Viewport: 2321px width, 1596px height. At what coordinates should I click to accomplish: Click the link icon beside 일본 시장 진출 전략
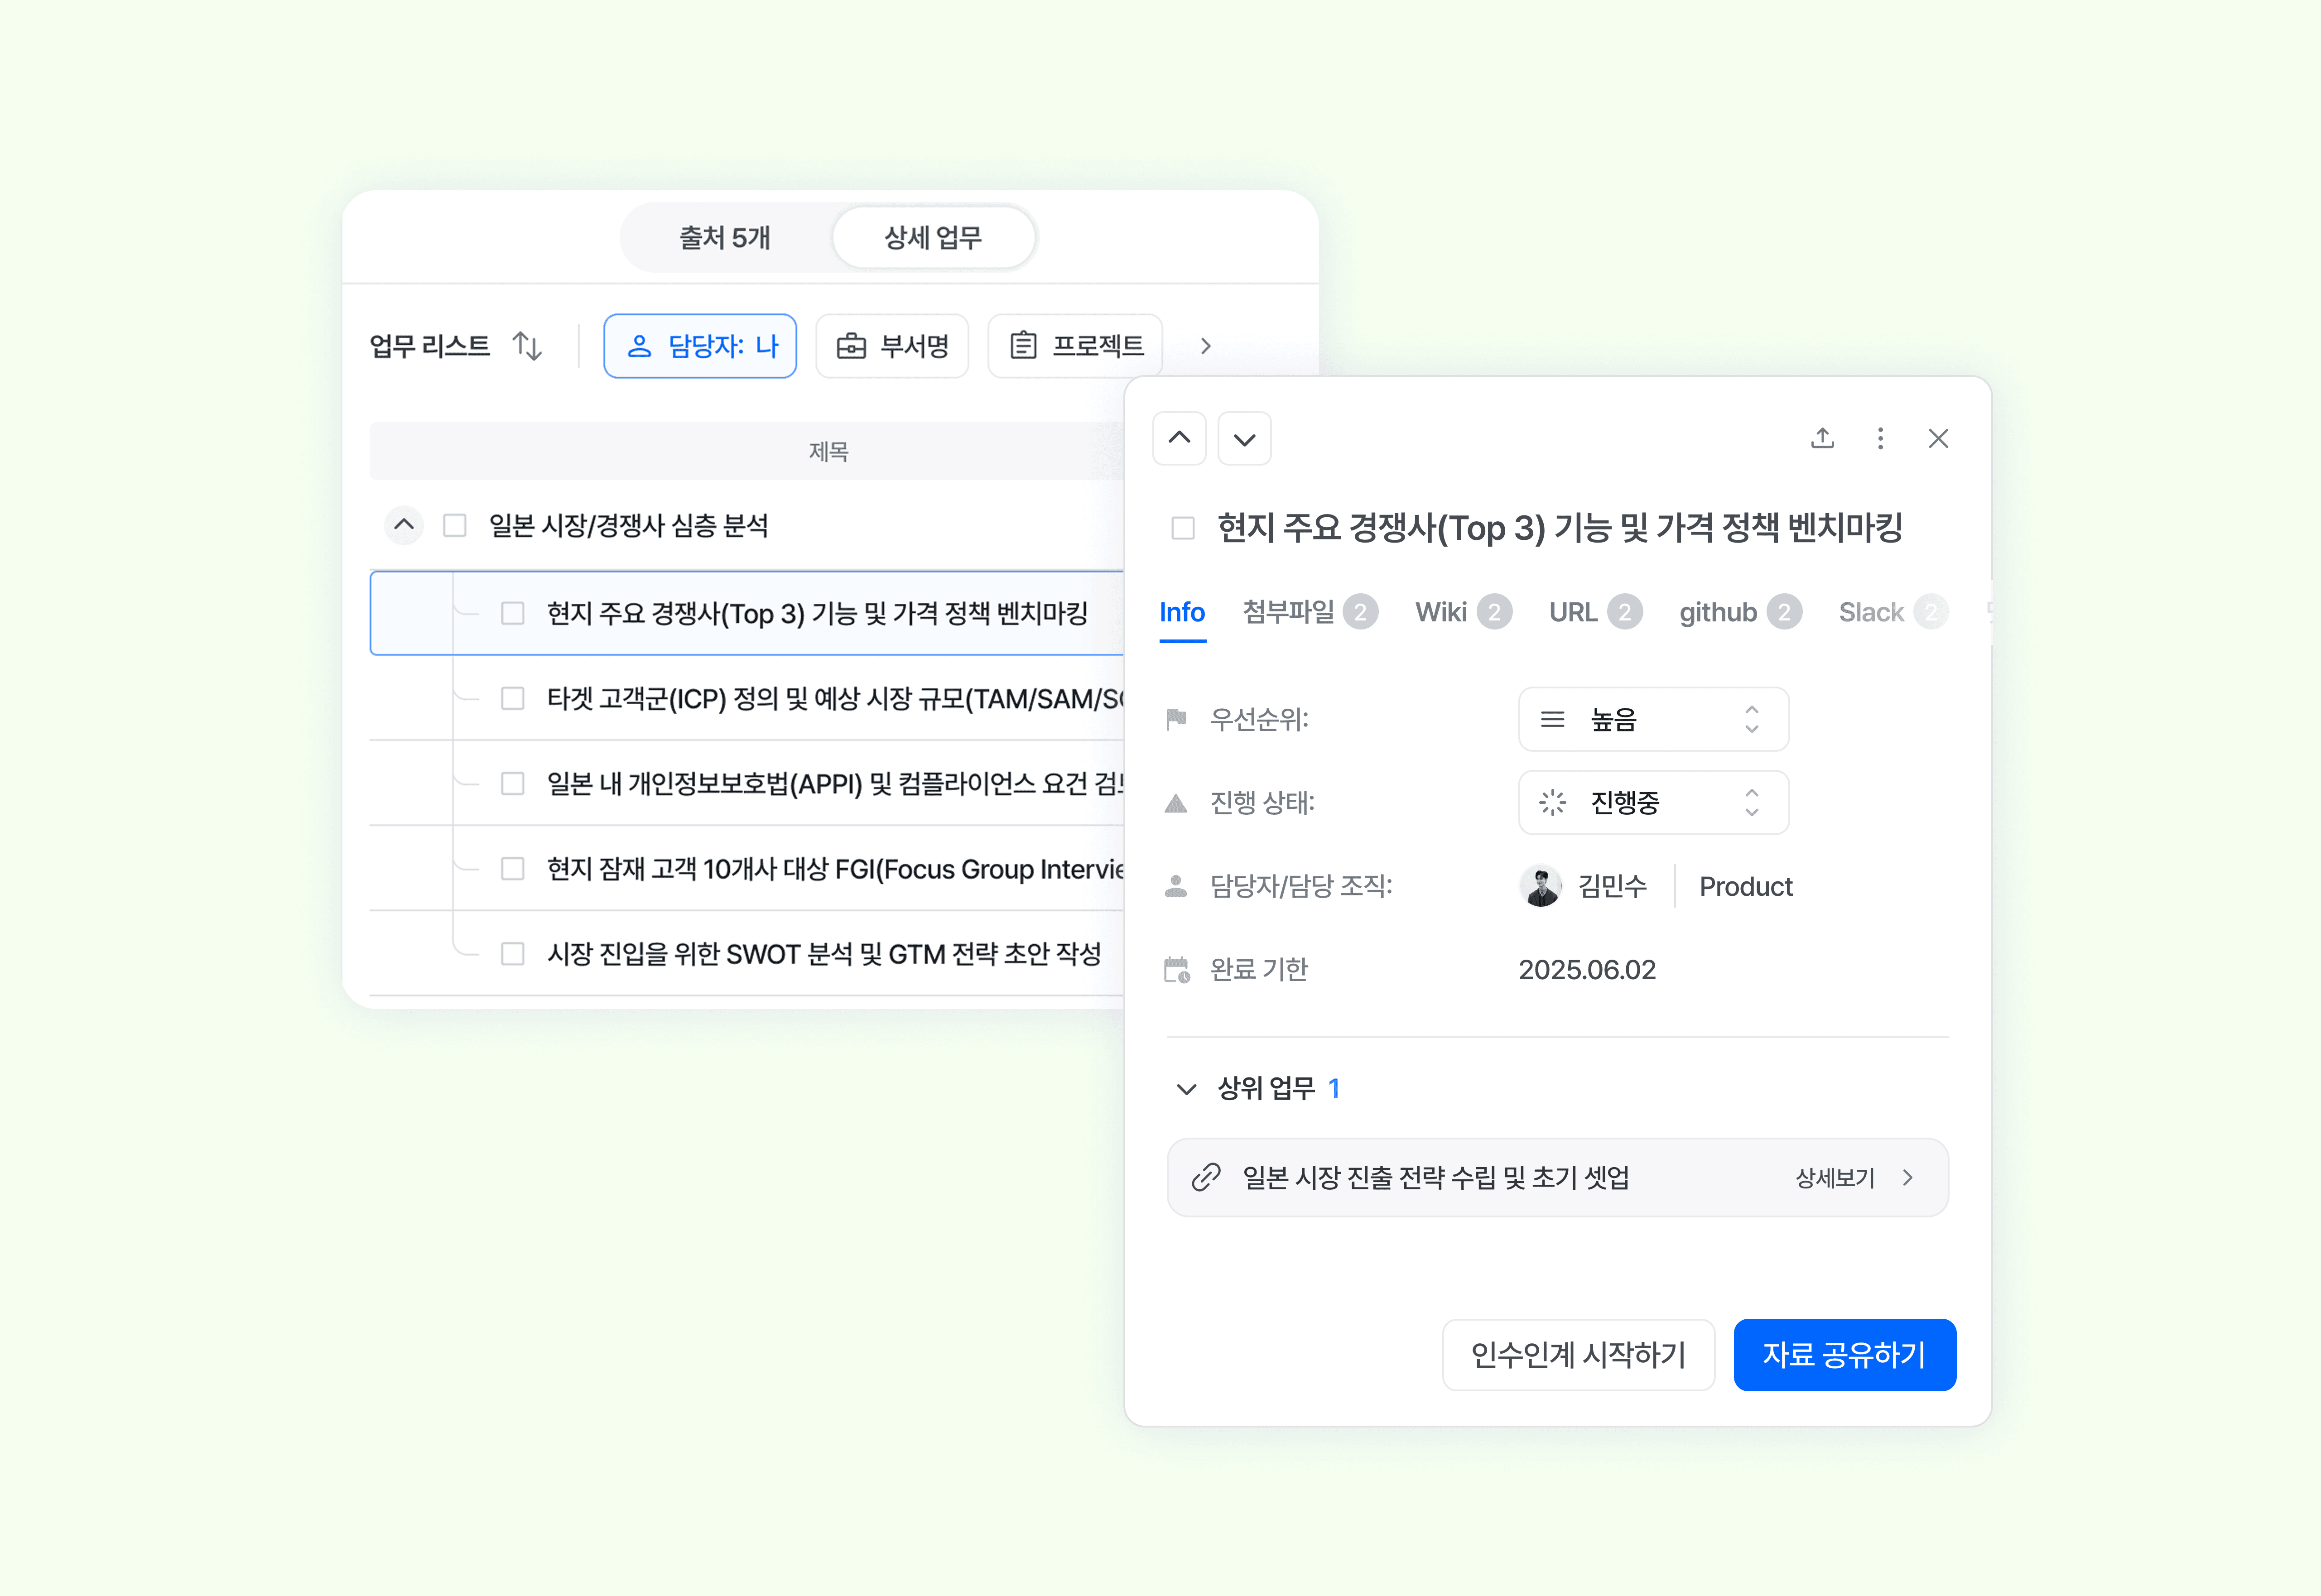[x=1206, y=1177]
